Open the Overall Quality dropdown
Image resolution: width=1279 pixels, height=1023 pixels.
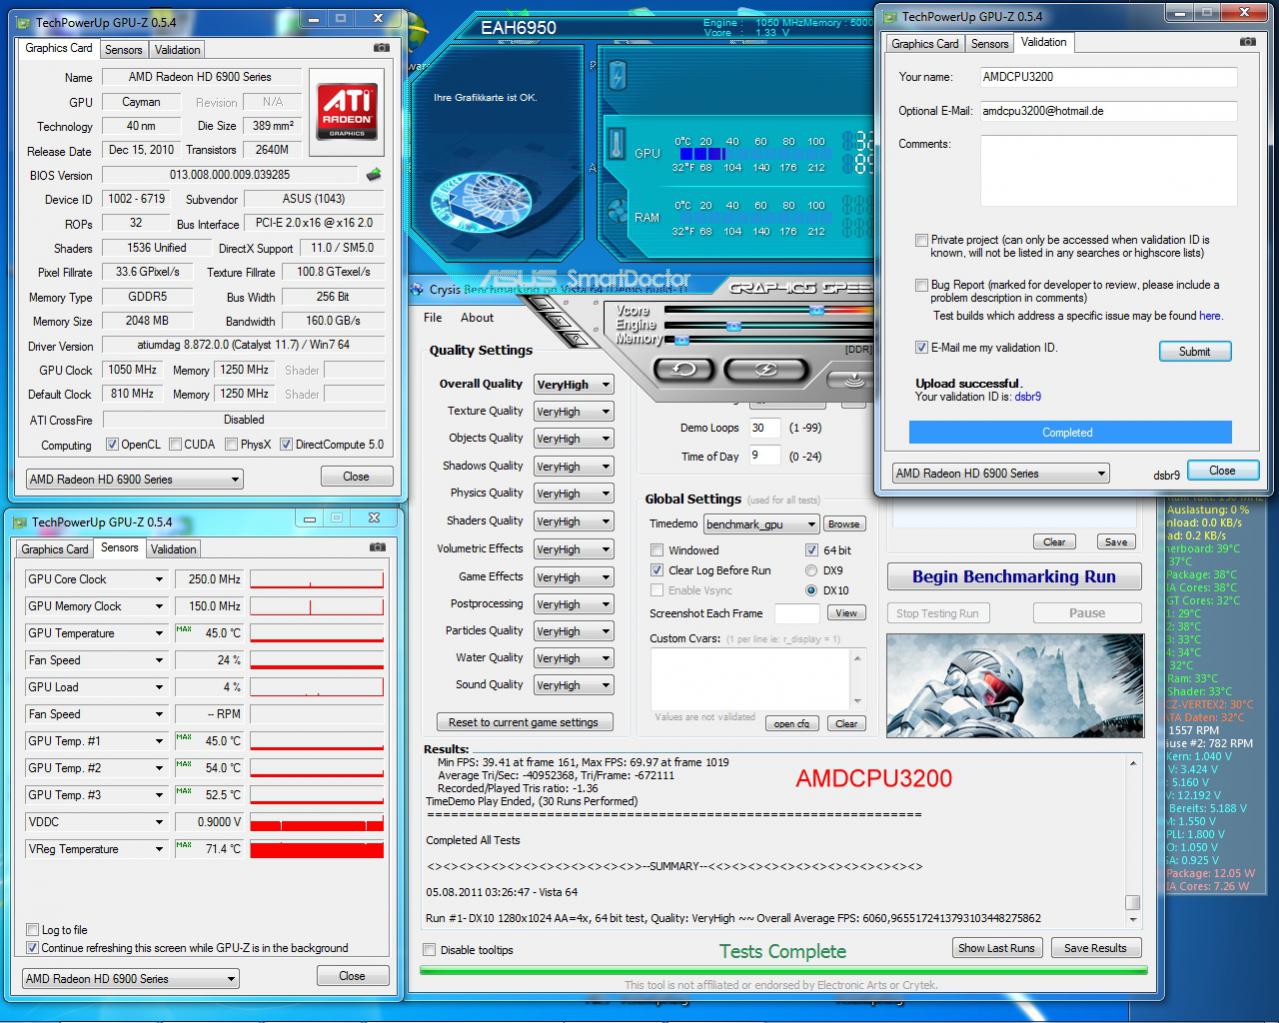coord(574,384)
